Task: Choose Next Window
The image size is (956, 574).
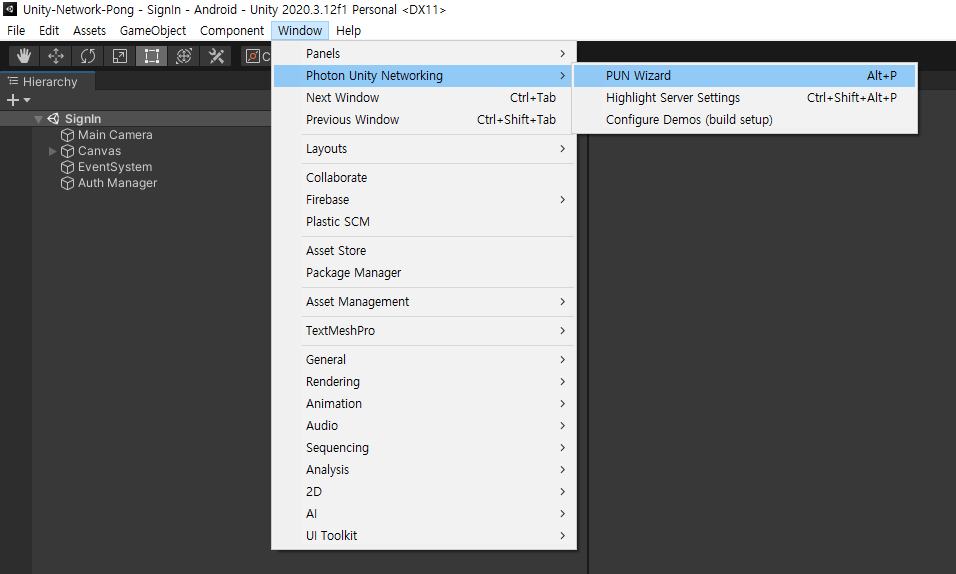Action: click(424, 98)
